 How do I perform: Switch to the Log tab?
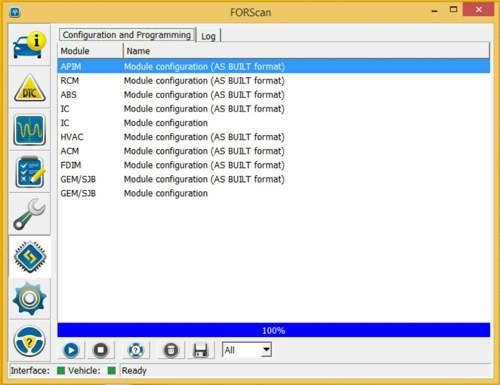tap(208, 36)
